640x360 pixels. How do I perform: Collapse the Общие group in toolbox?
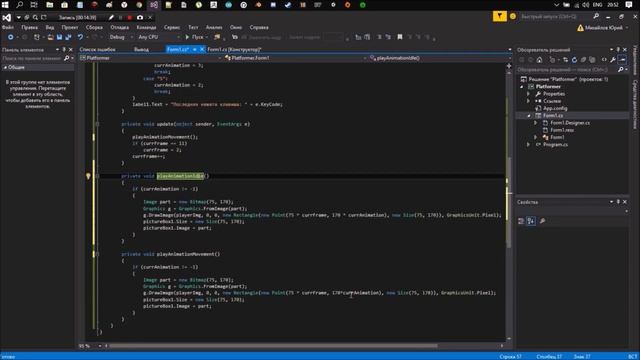pos(5,67)
